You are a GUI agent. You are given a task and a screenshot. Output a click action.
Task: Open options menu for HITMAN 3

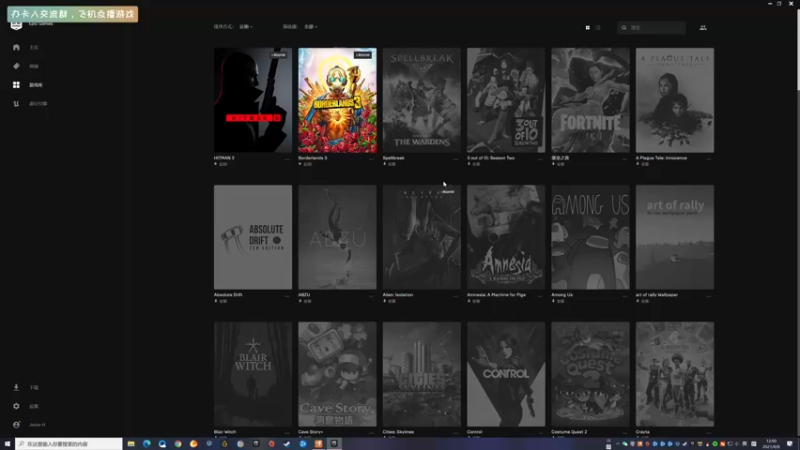(287, 159)
